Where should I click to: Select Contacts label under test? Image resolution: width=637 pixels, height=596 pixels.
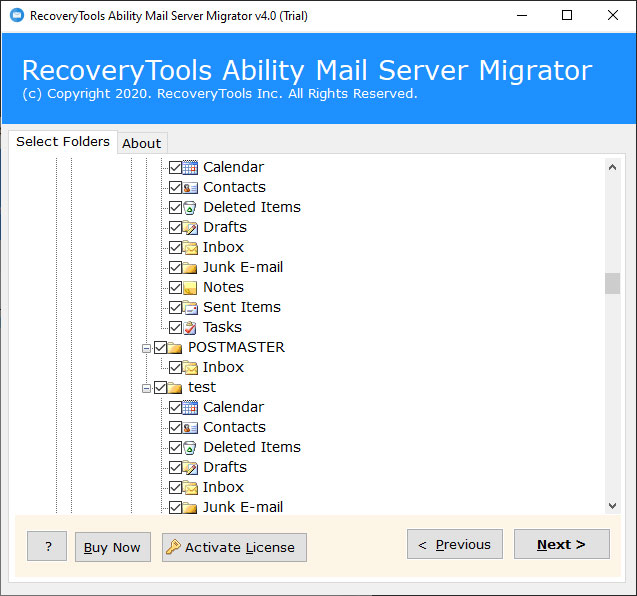pyautogui.click(x=234, y=427)
